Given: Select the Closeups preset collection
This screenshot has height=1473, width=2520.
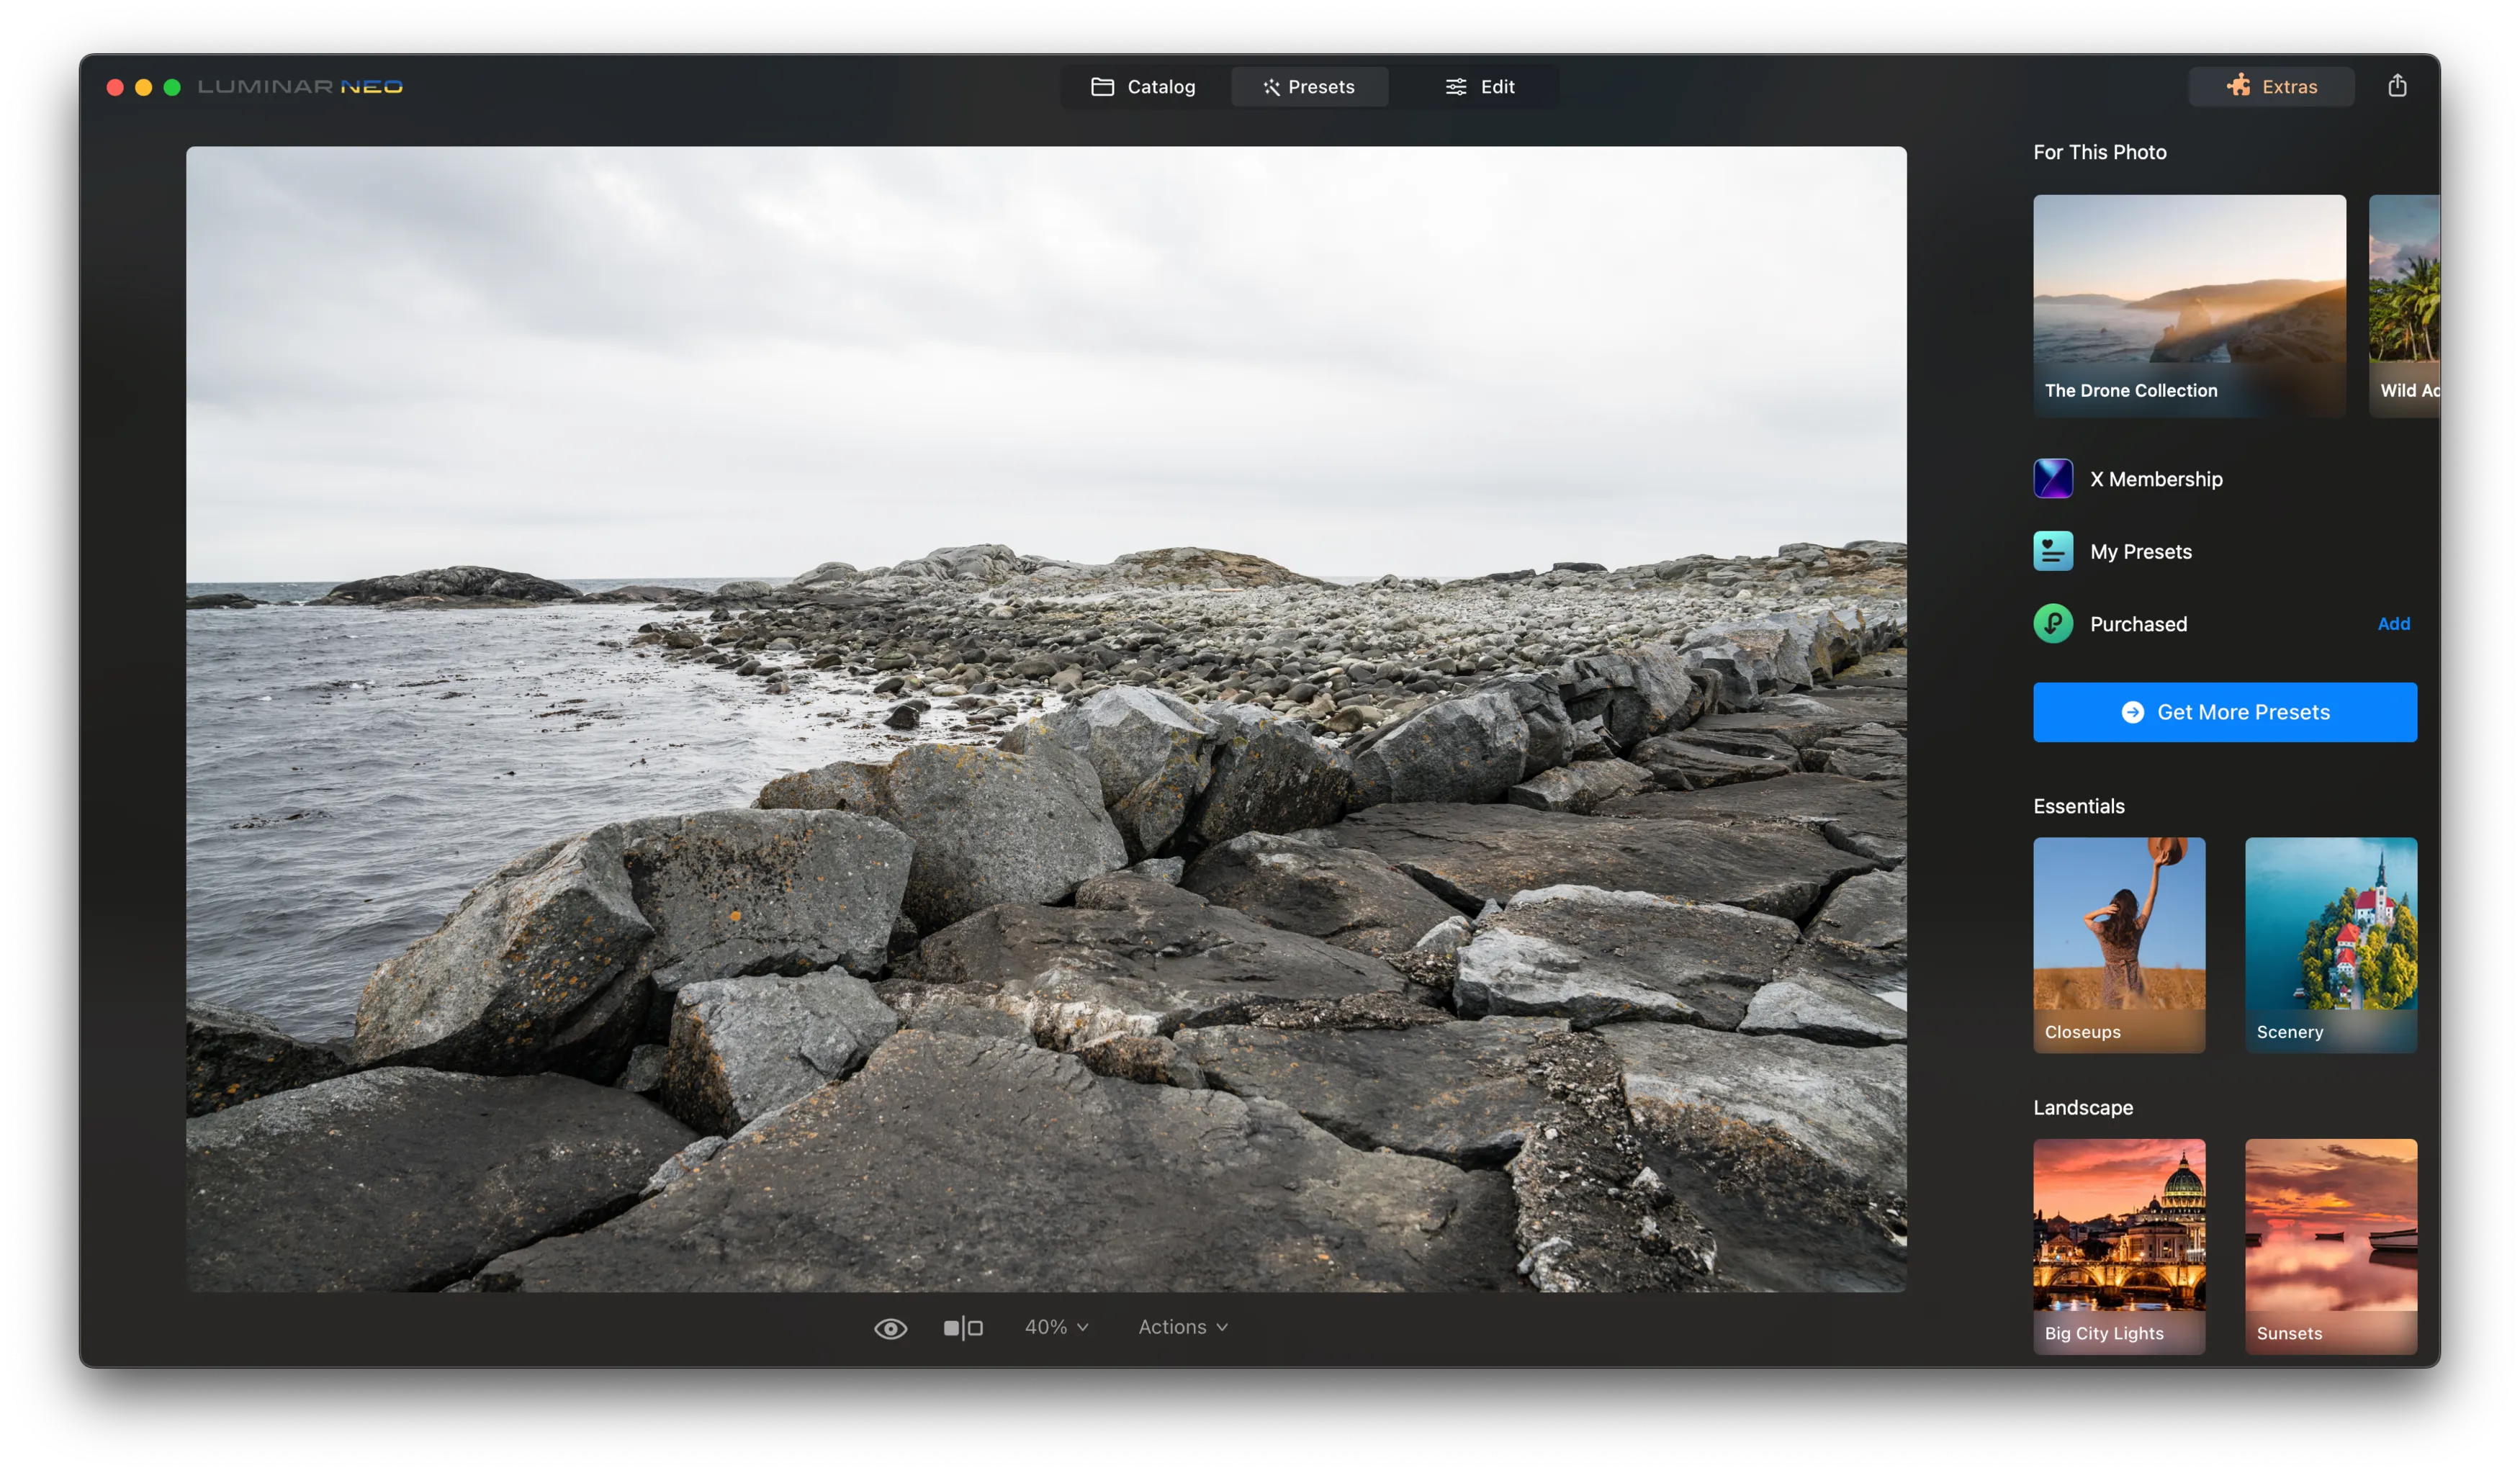Looking at the screenshot, I should click(x=2118, y=944).
